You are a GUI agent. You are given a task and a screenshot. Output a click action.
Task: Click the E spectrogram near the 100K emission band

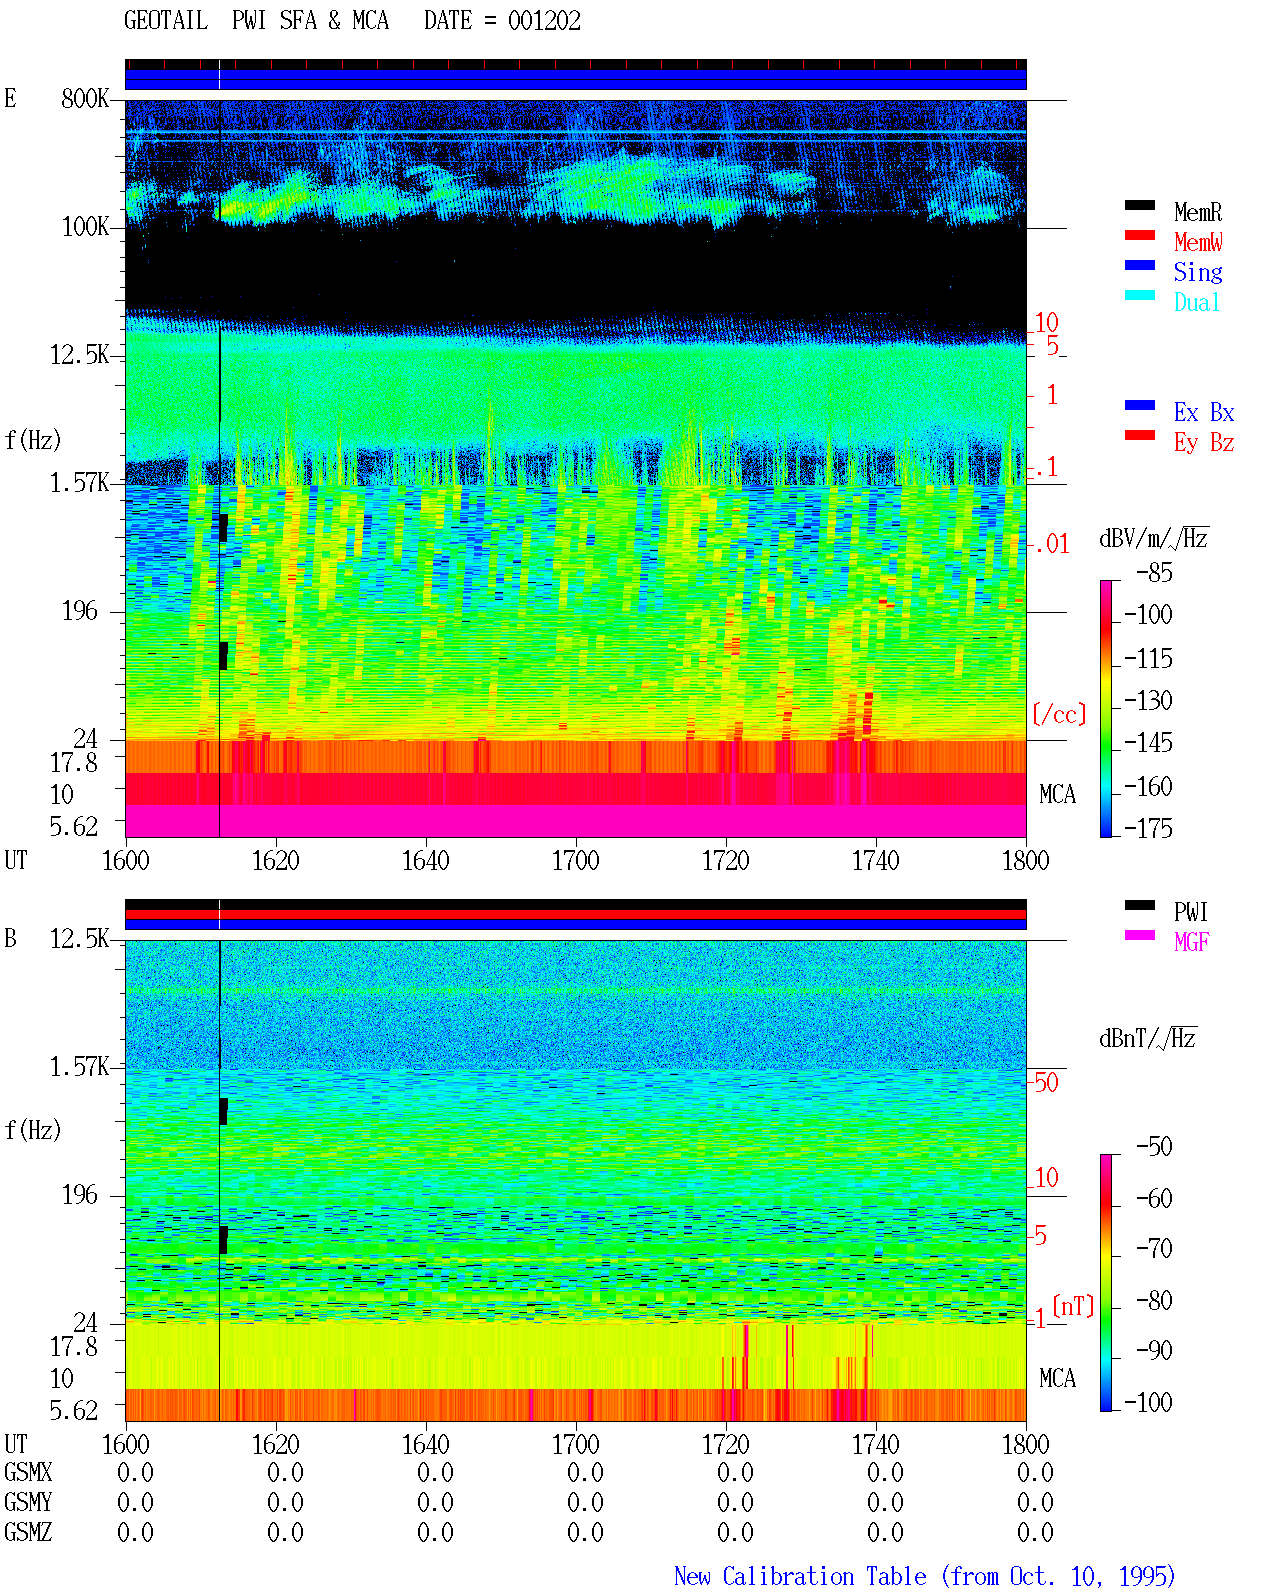pyautogui.click(x=575, y=190)
